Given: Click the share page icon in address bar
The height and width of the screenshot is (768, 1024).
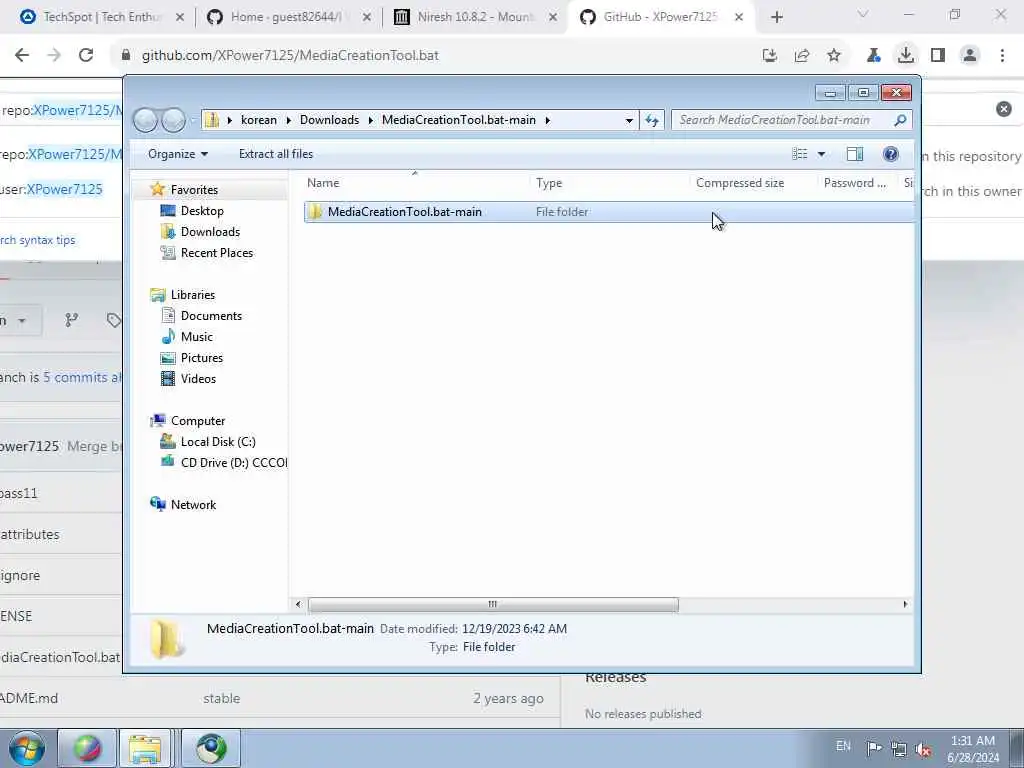Looking at the screenshot, I should pos(802,56).
